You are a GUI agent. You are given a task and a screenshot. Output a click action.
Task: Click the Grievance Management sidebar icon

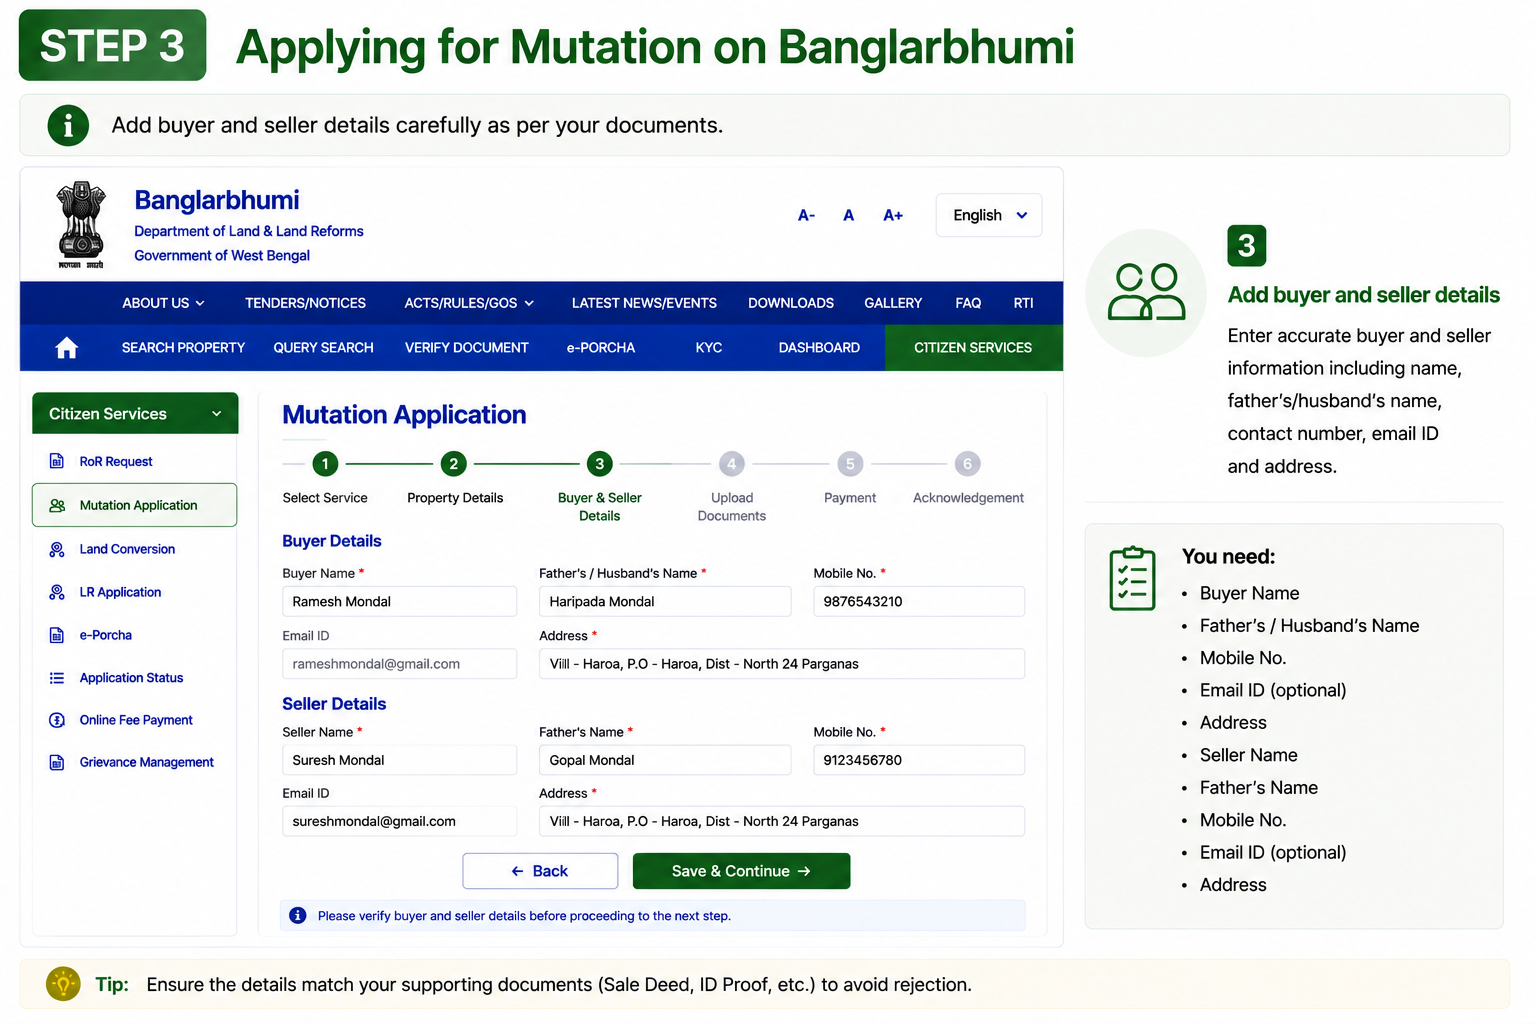(57, 762)
